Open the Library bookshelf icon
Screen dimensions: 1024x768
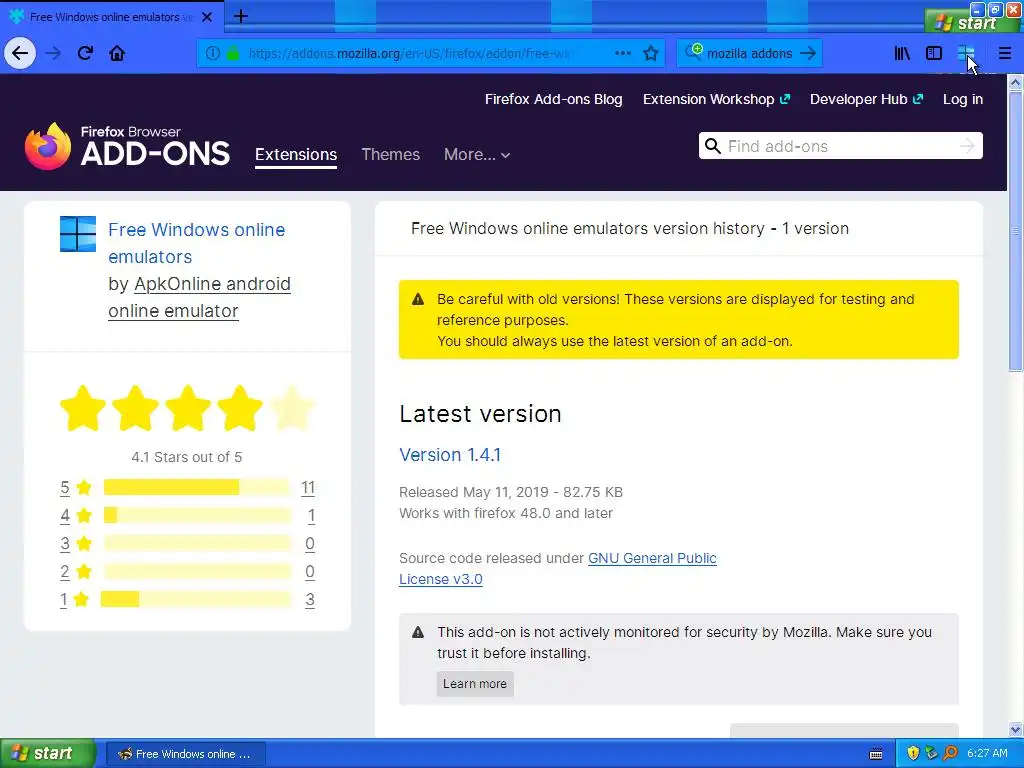[x=902, y=53]
